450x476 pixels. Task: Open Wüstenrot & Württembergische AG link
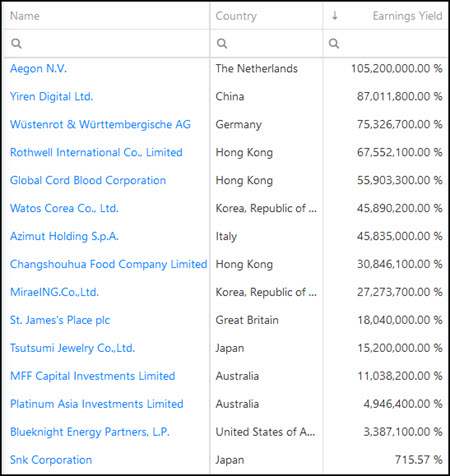(100, 124)
